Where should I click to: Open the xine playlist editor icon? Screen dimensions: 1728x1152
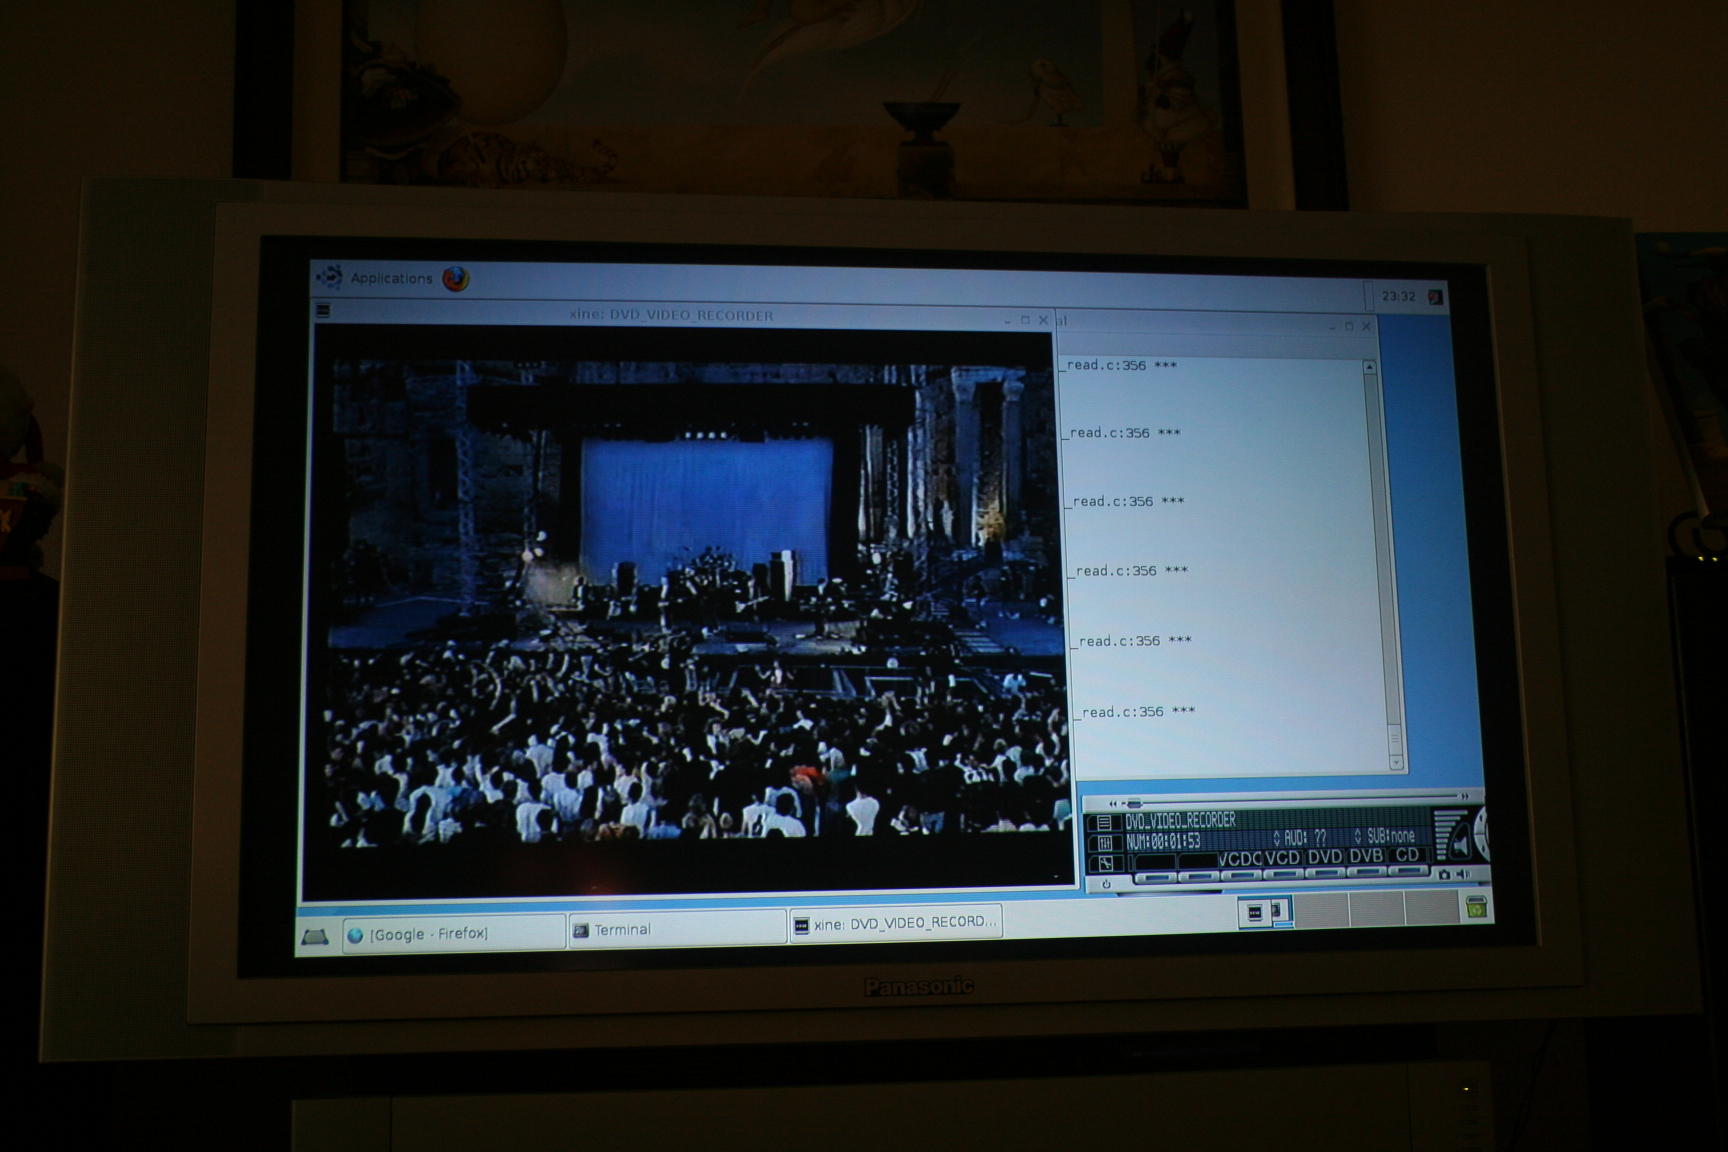click(1104, 823)
